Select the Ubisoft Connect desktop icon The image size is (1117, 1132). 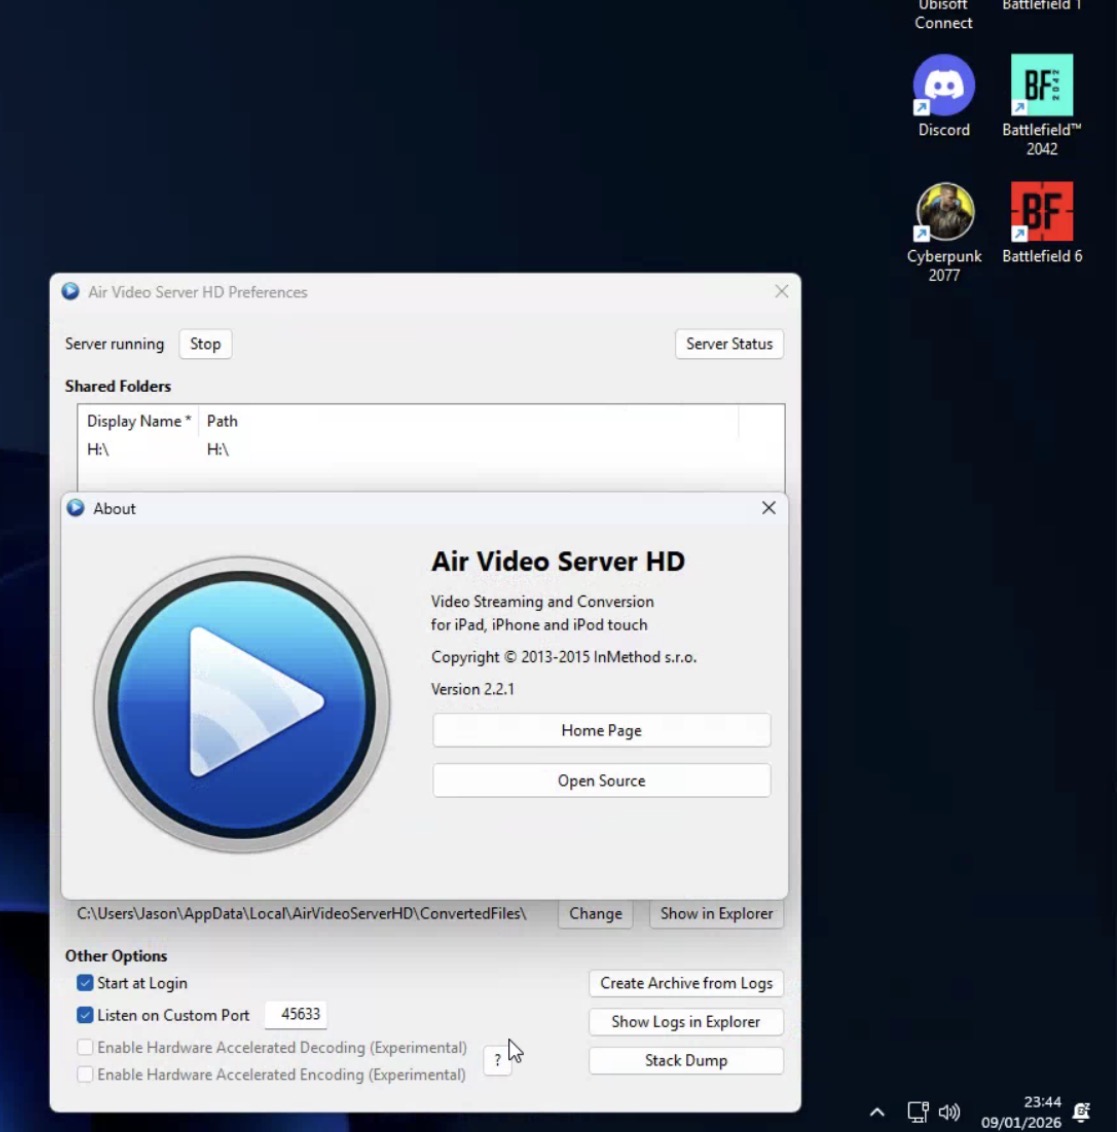click(x=943, y=15)
